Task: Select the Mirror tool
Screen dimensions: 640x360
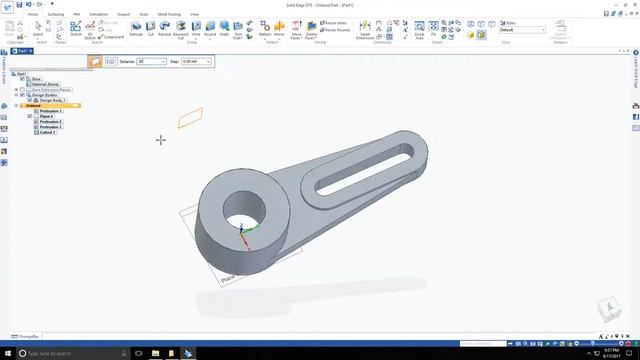Action: (279, 29)
